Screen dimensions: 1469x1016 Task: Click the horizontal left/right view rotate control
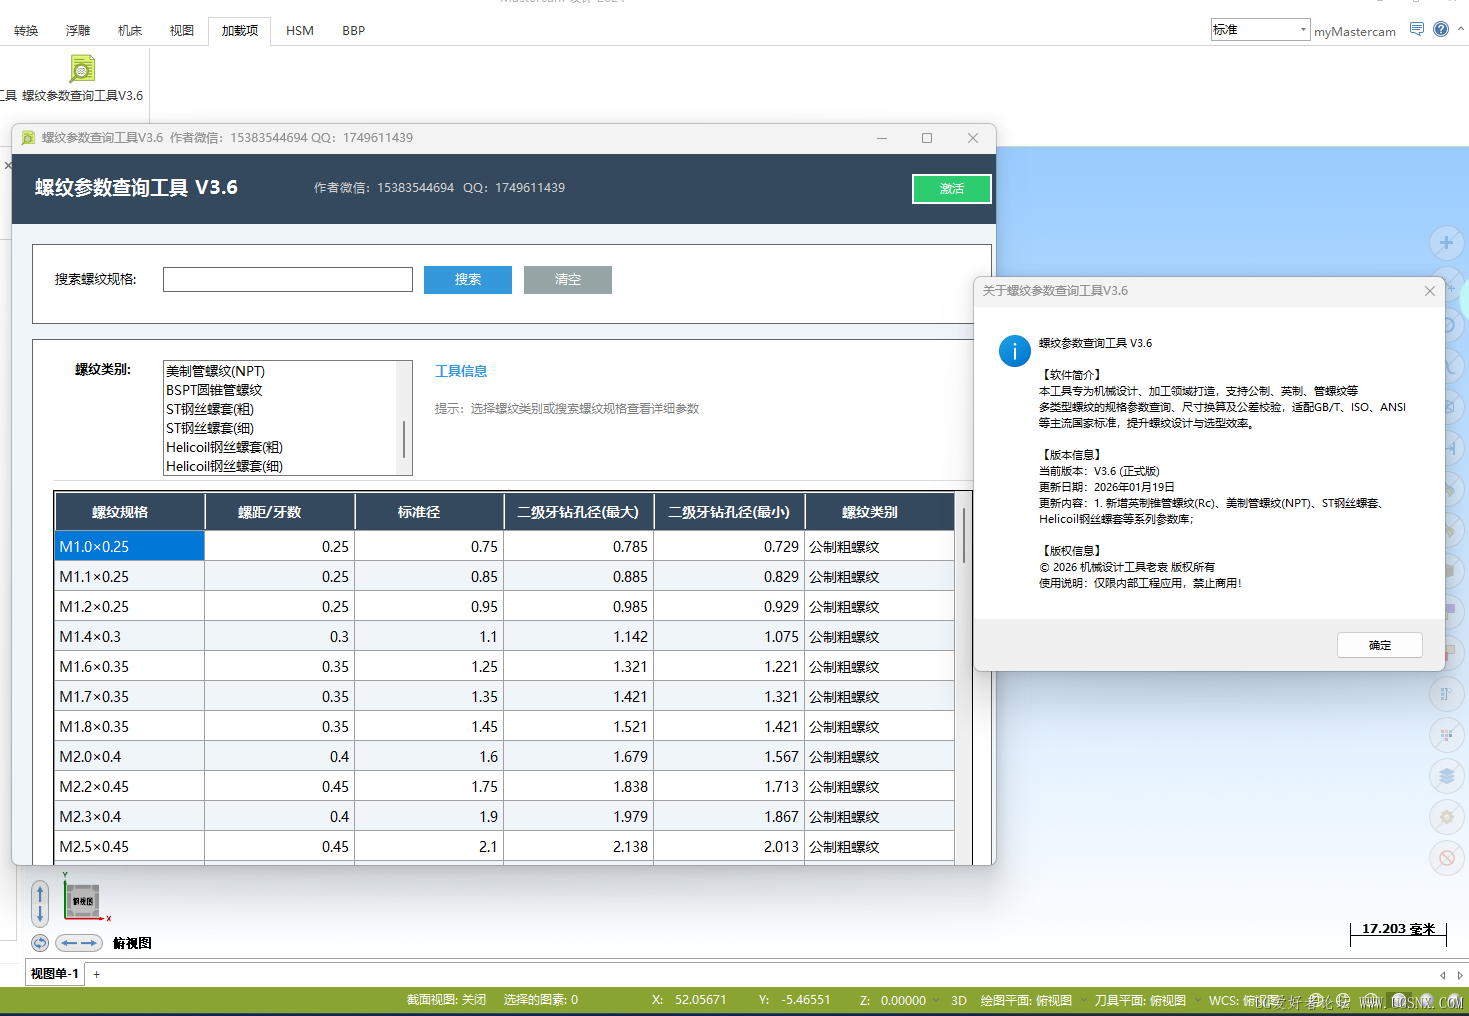[x=79, y=943]
